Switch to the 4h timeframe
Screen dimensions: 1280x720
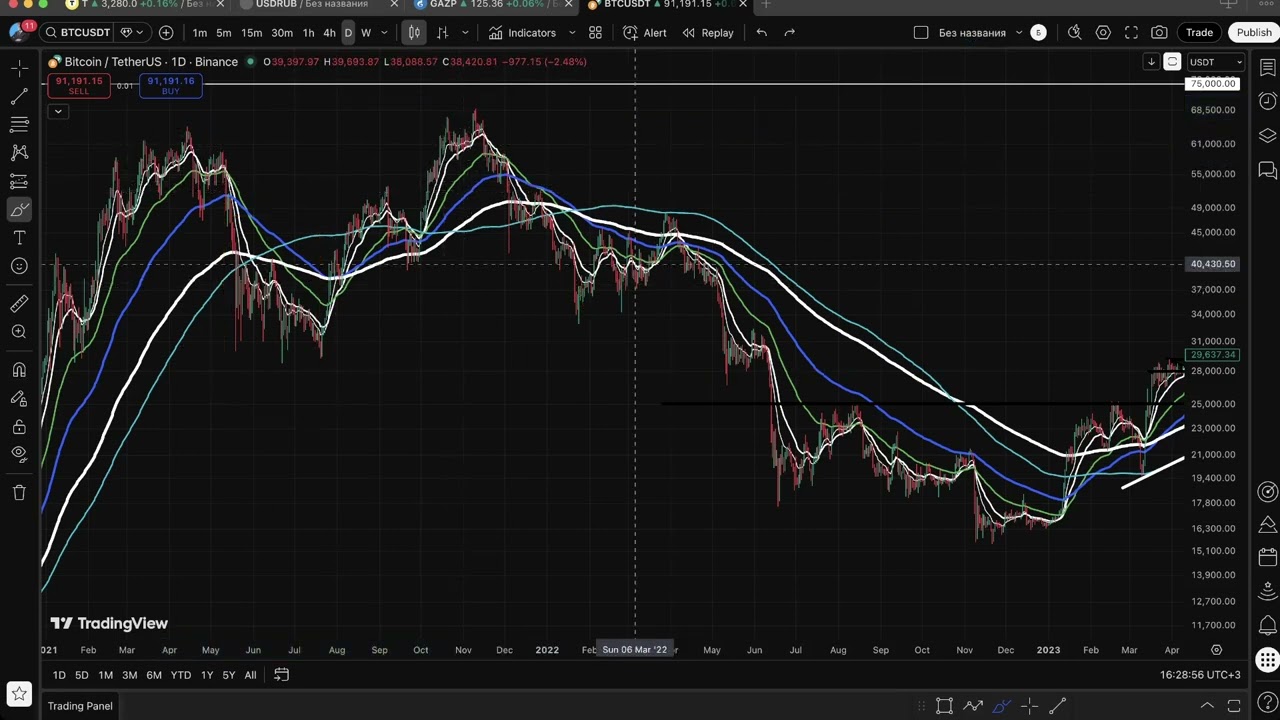pyautogui.click(x=329, y=33)
